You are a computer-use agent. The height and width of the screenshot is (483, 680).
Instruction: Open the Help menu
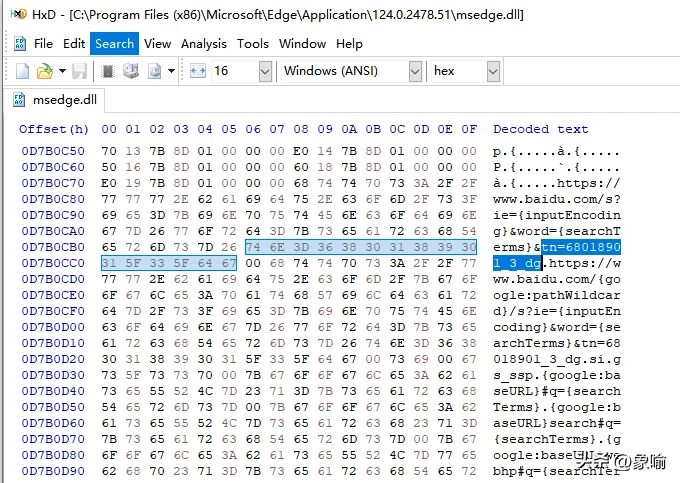[349, 44]
